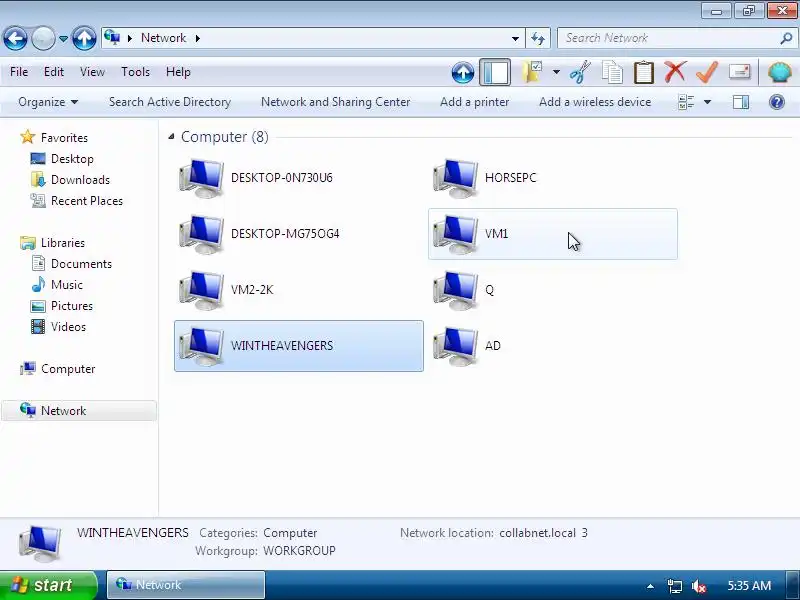800x600 pixels.
Task: Click Favorites in the navigation pane
Action: 64,138
